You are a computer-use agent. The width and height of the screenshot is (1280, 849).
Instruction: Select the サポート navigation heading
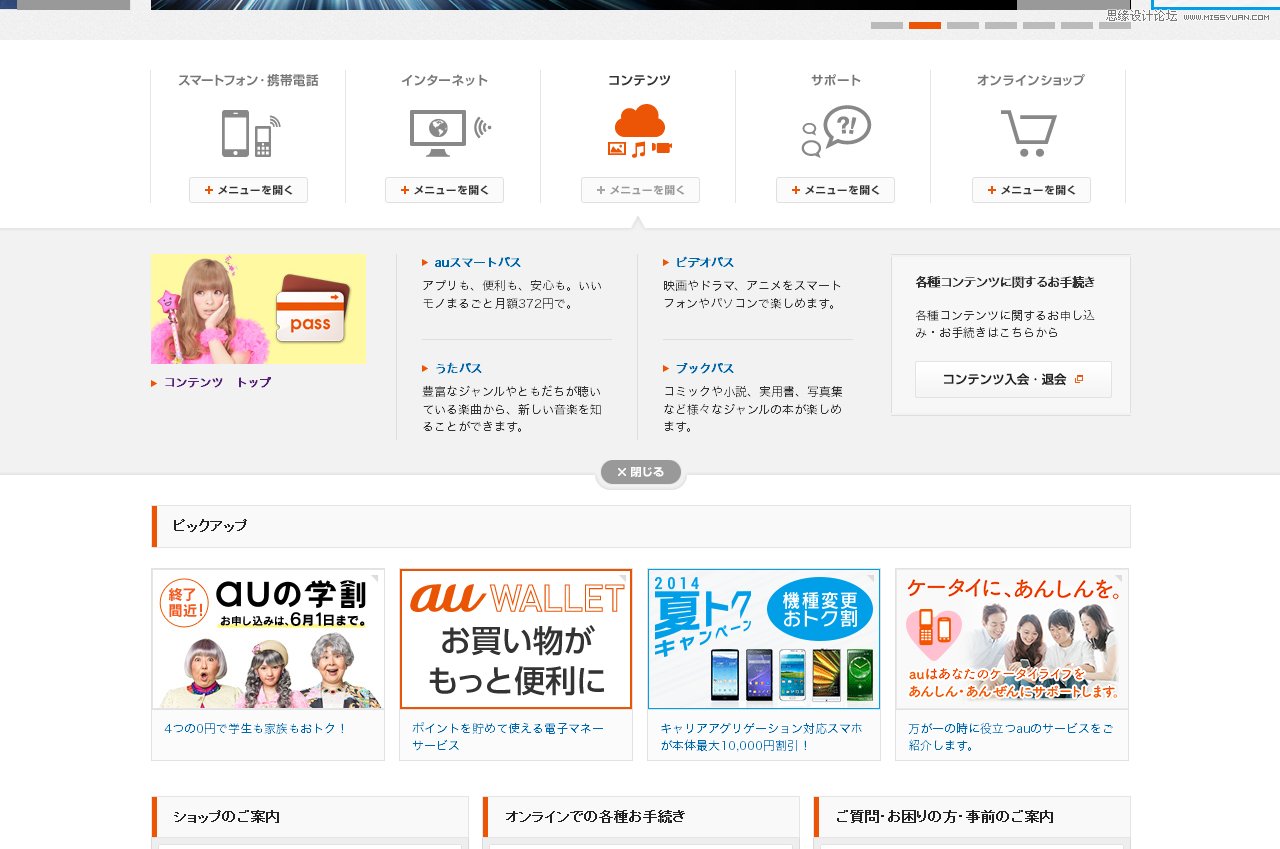click(x=835, y=80)
